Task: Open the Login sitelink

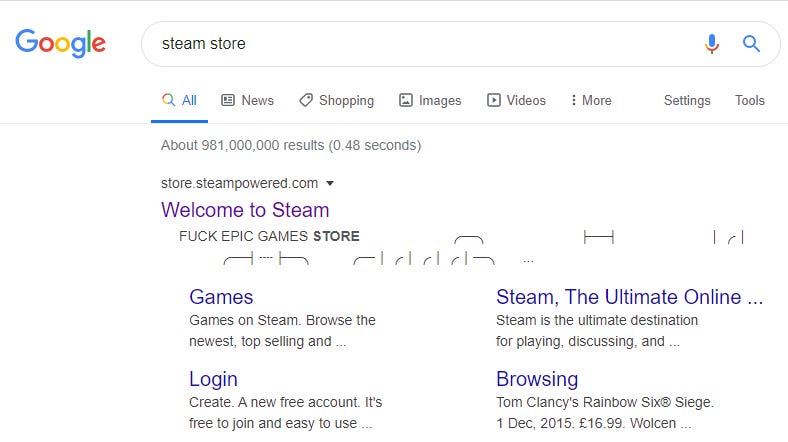Action: [213, 379]
